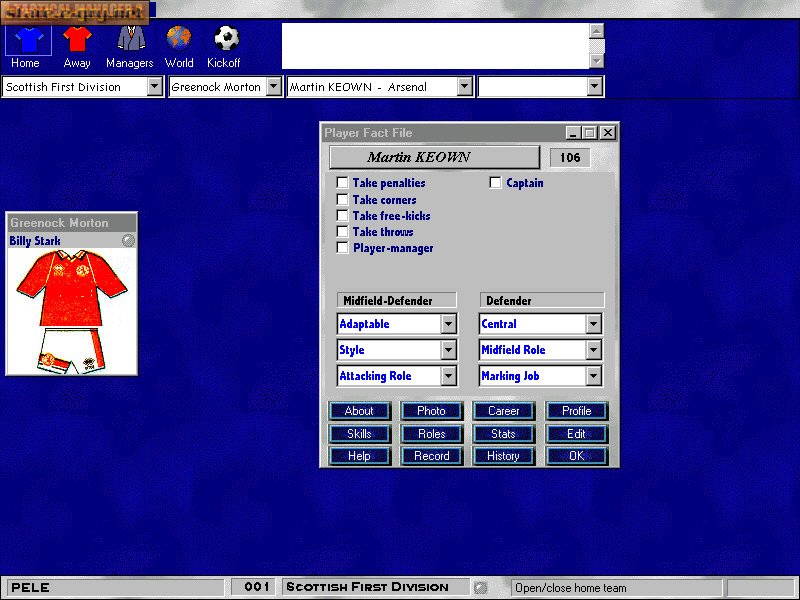
Task: Expand the Greenock Morton team dropdown
Action: click(274, 87)
